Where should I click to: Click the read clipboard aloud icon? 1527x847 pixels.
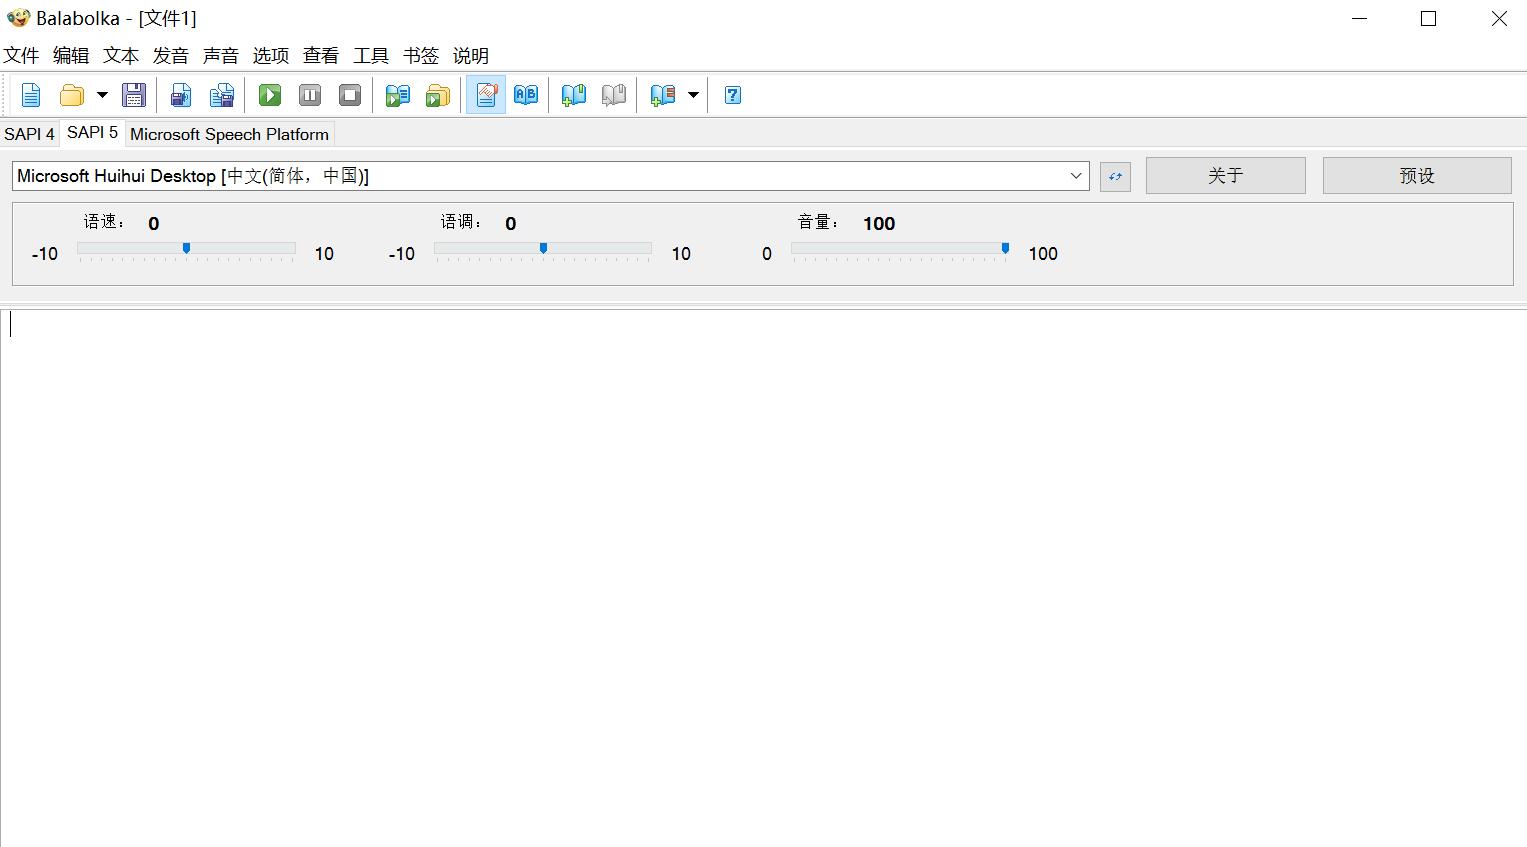coord(398,95)
